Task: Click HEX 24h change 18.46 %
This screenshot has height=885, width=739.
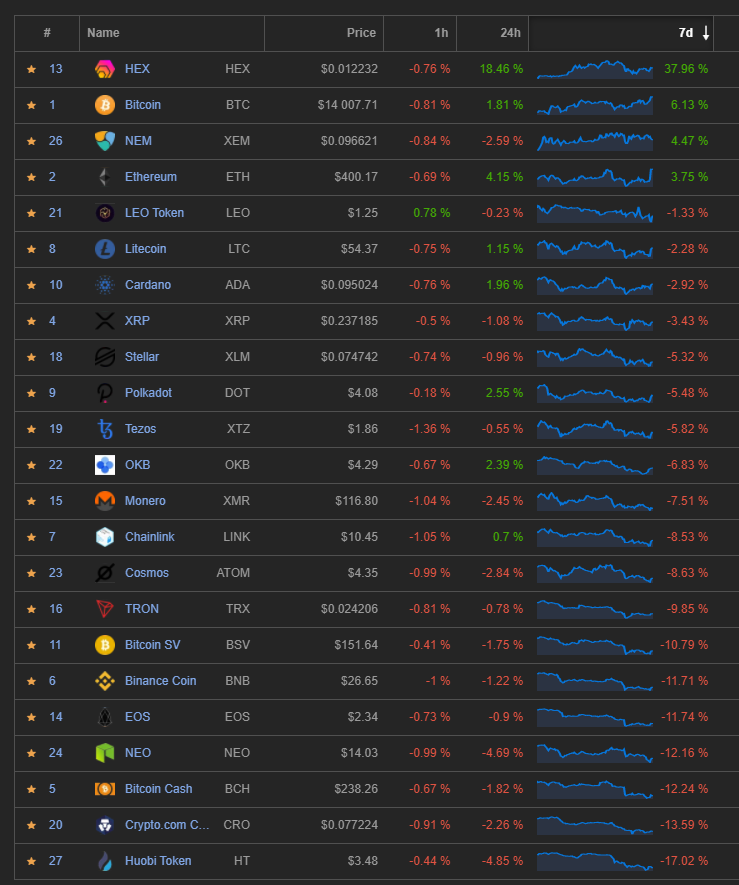Action: click(x=501, y=69)
